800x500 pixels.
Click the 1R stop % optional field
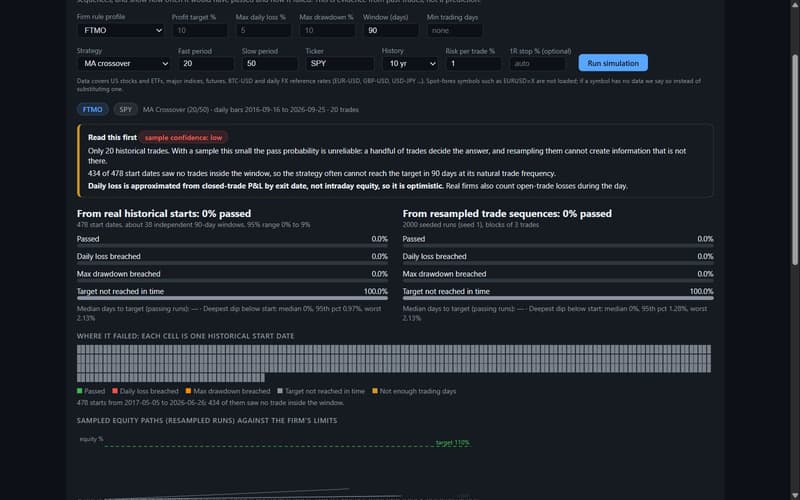[x=537, y=64]
